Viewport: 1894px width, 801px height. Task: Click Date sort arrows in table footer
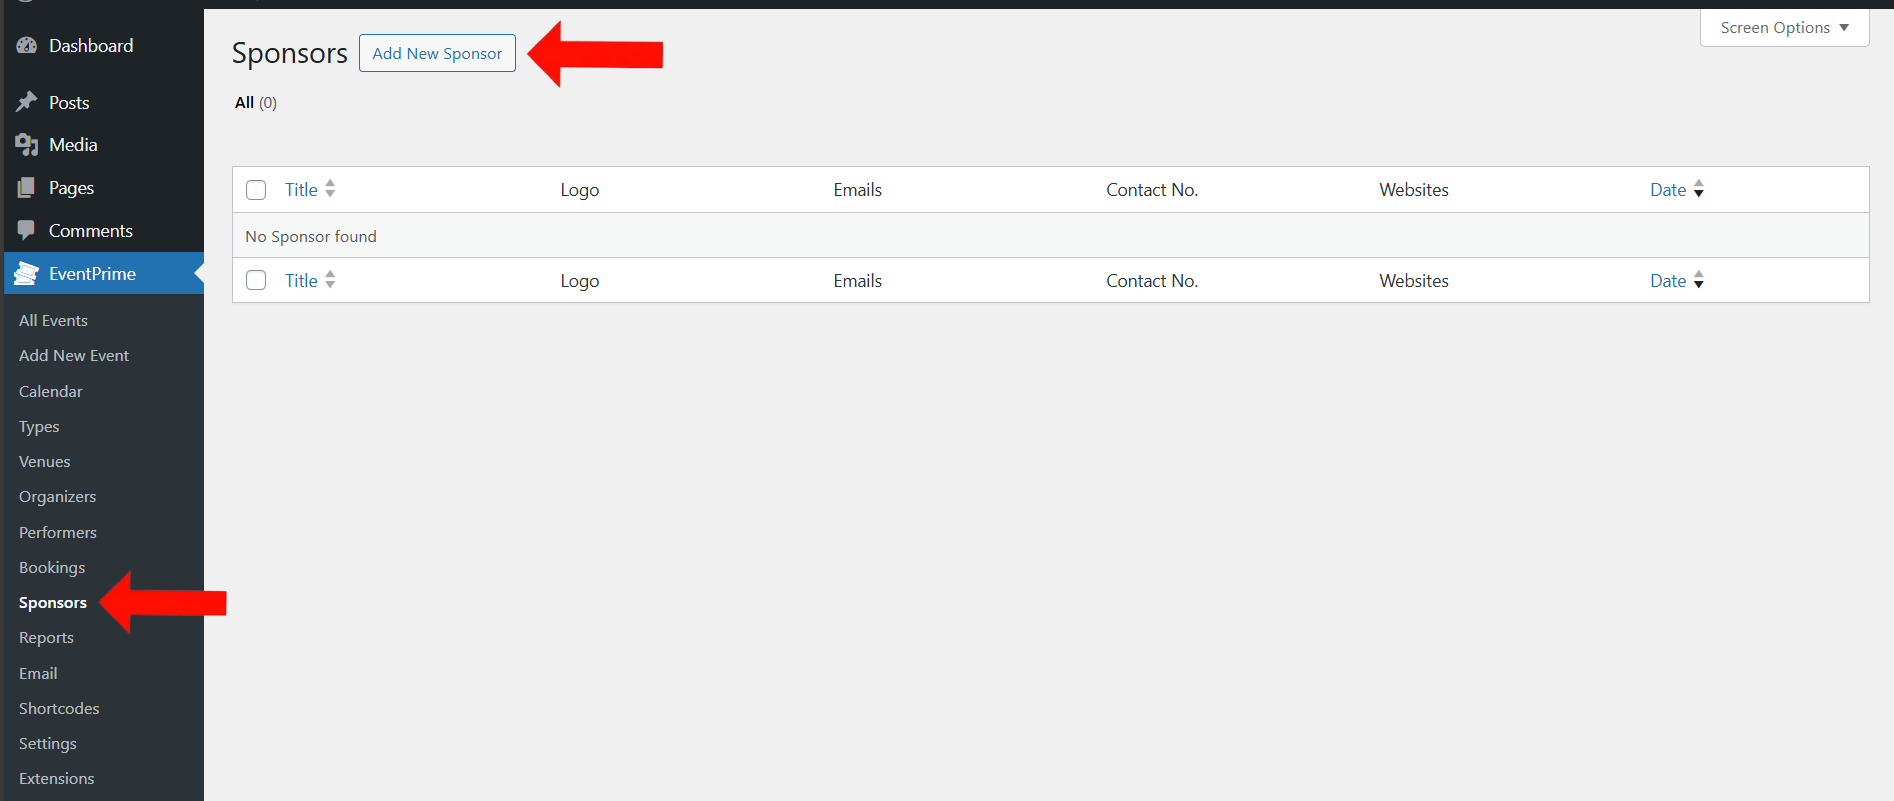pyautogui.click(x=1698, y=280)
